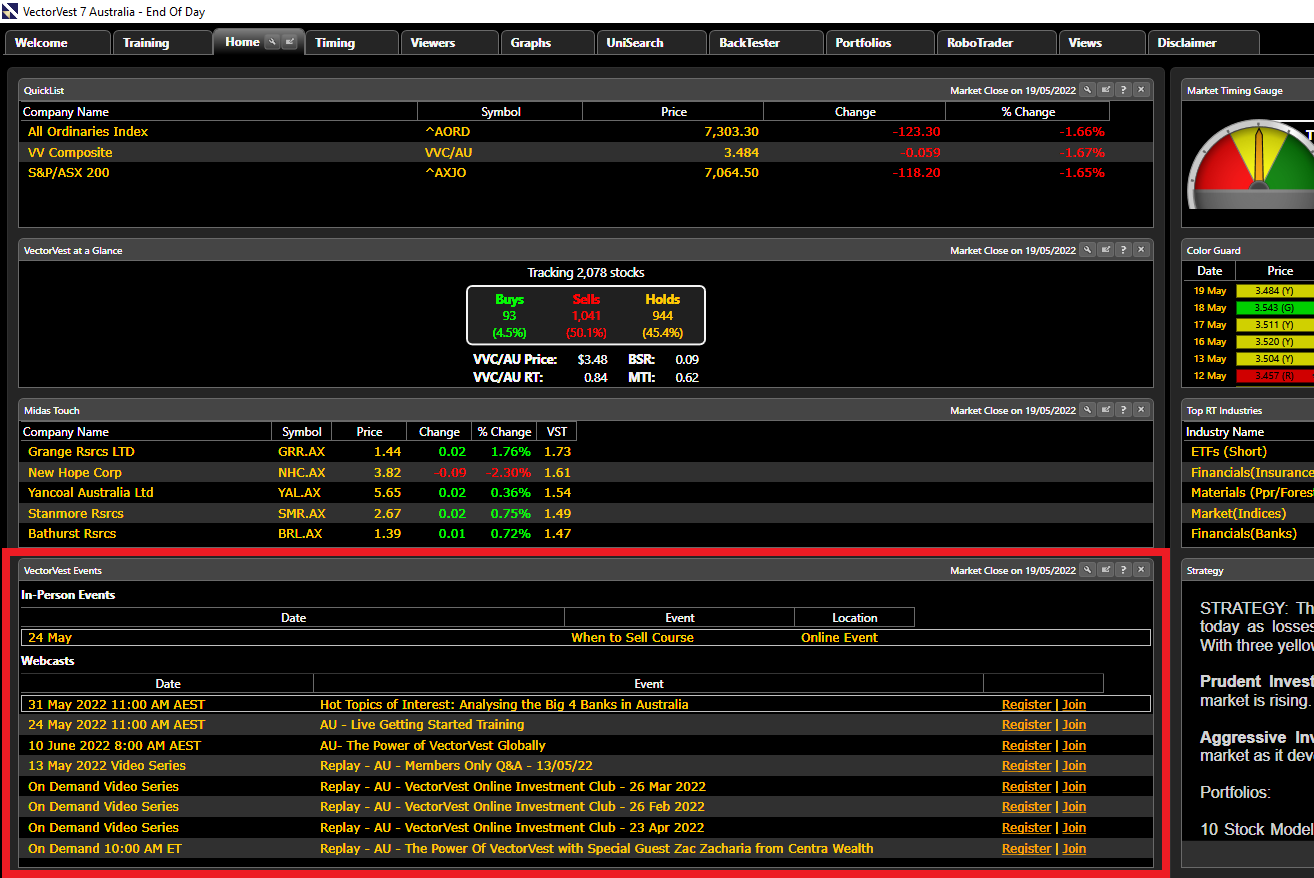This screenshot has height=878, width=1314.
Task: Click the VectorVest app logo in title bar
Action: pos(11,11)
